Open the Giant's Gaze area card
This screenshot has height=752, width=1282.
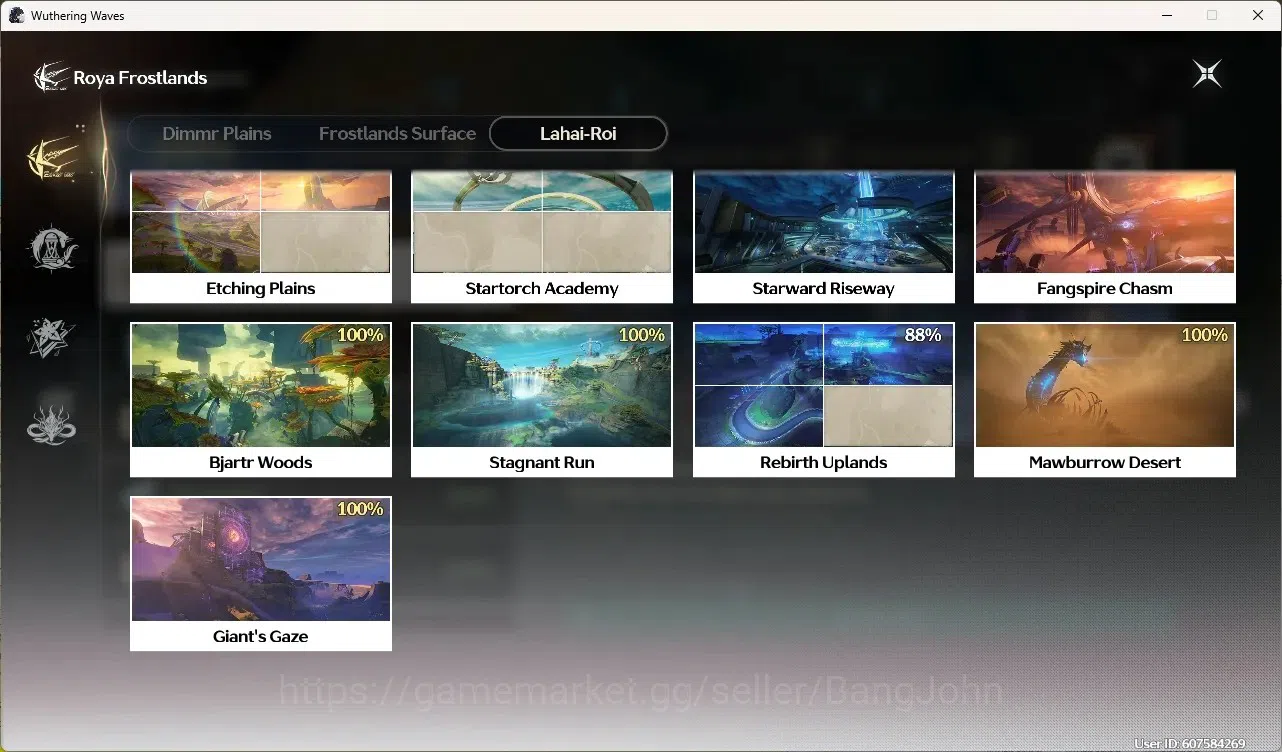tap(261, 573)
